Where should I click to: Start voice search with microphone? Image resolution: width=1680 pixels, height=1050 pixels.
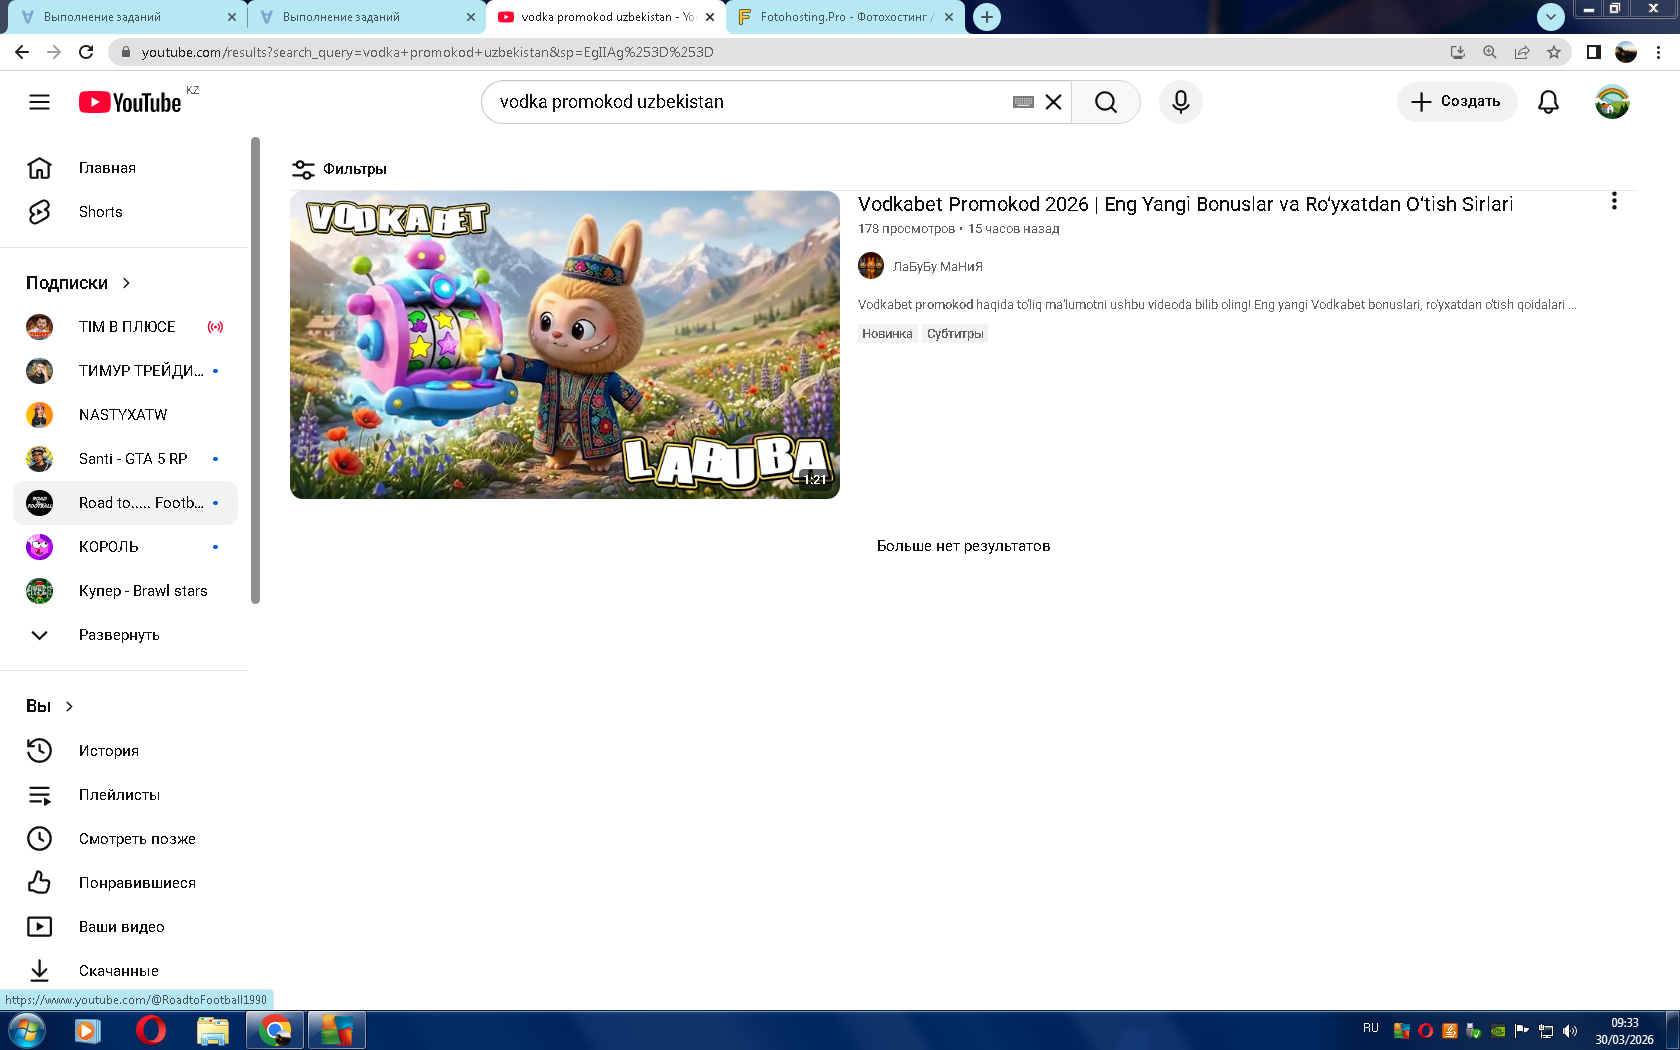point(1181,102)
